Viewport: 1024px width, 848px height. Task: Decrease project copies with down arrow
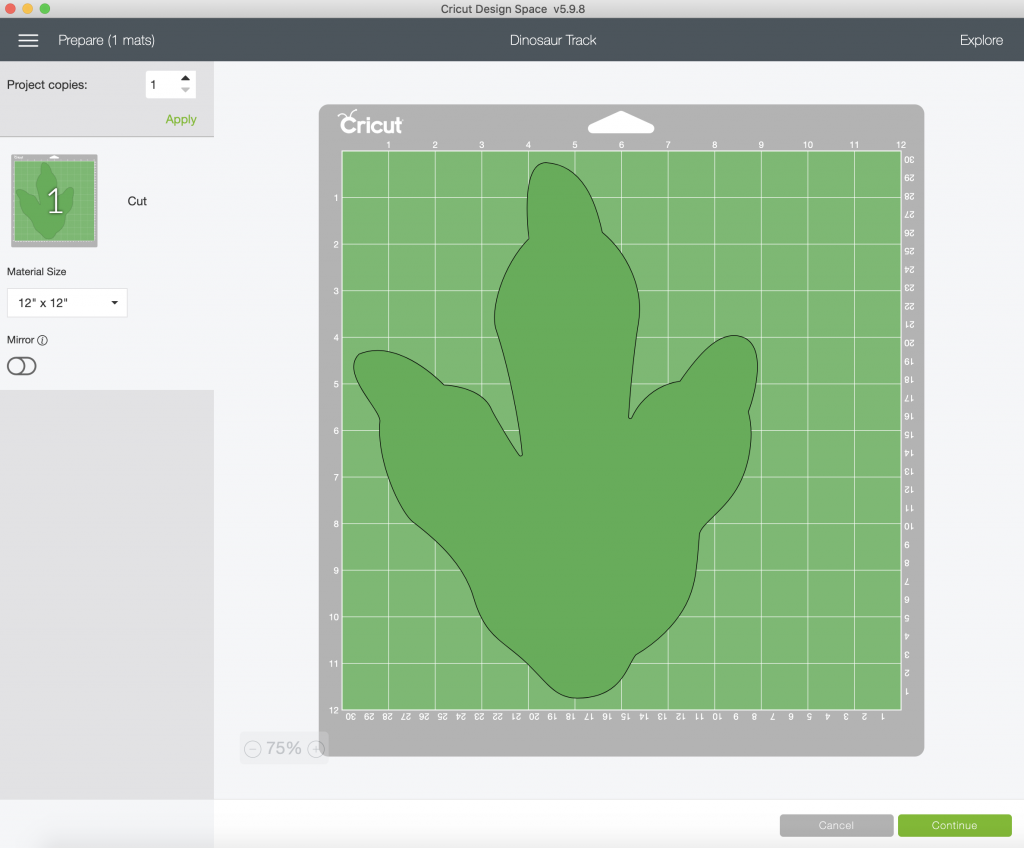[x=185, y=90]
